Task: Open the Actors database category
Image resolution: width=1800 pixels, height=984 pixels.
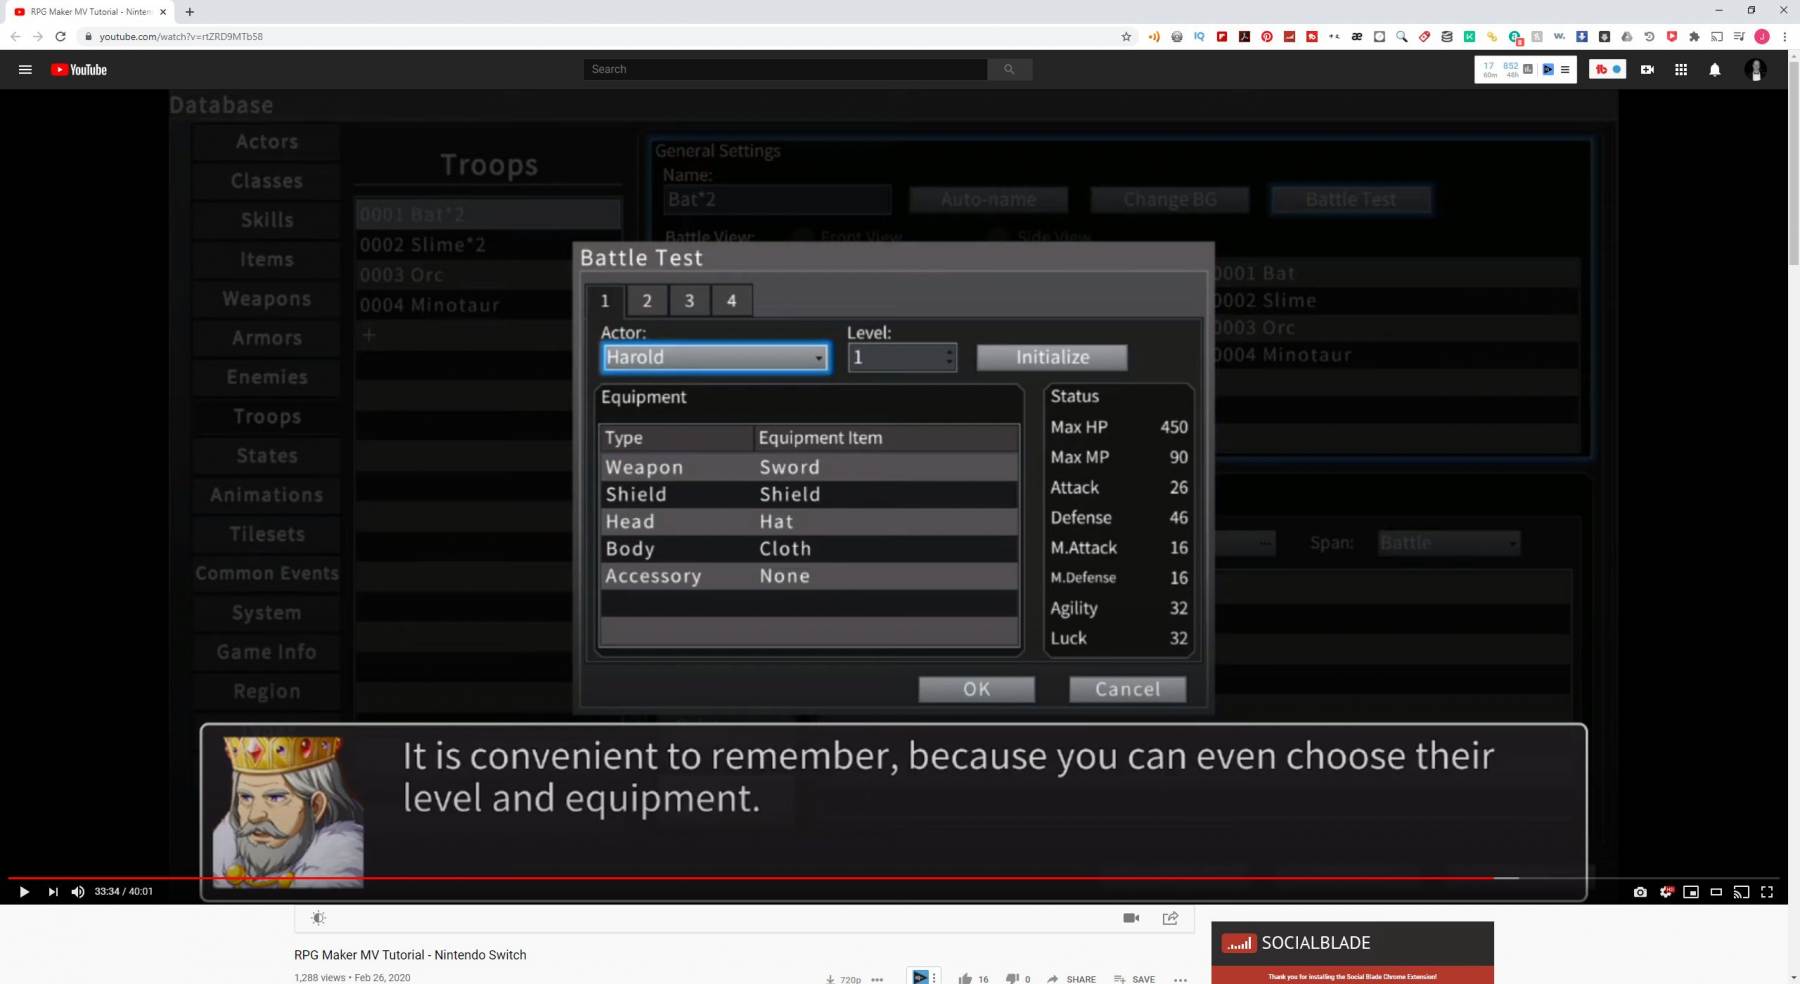Action: (x=267, y=142)
